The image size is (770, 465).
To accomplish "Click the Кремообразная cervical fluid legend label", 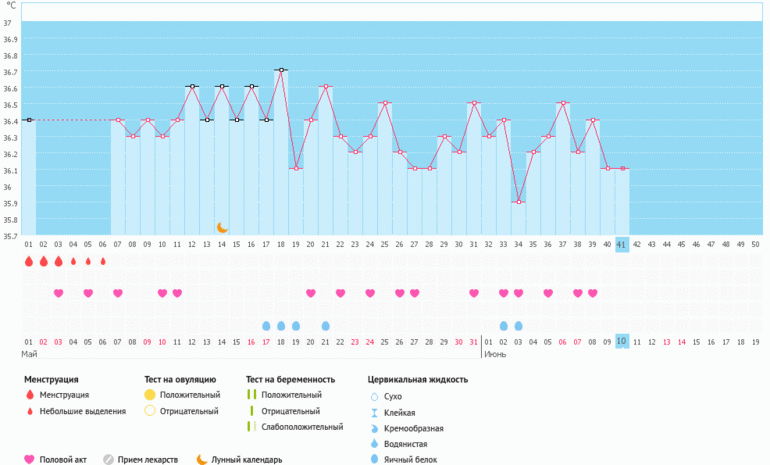I will tap(413, 428).
